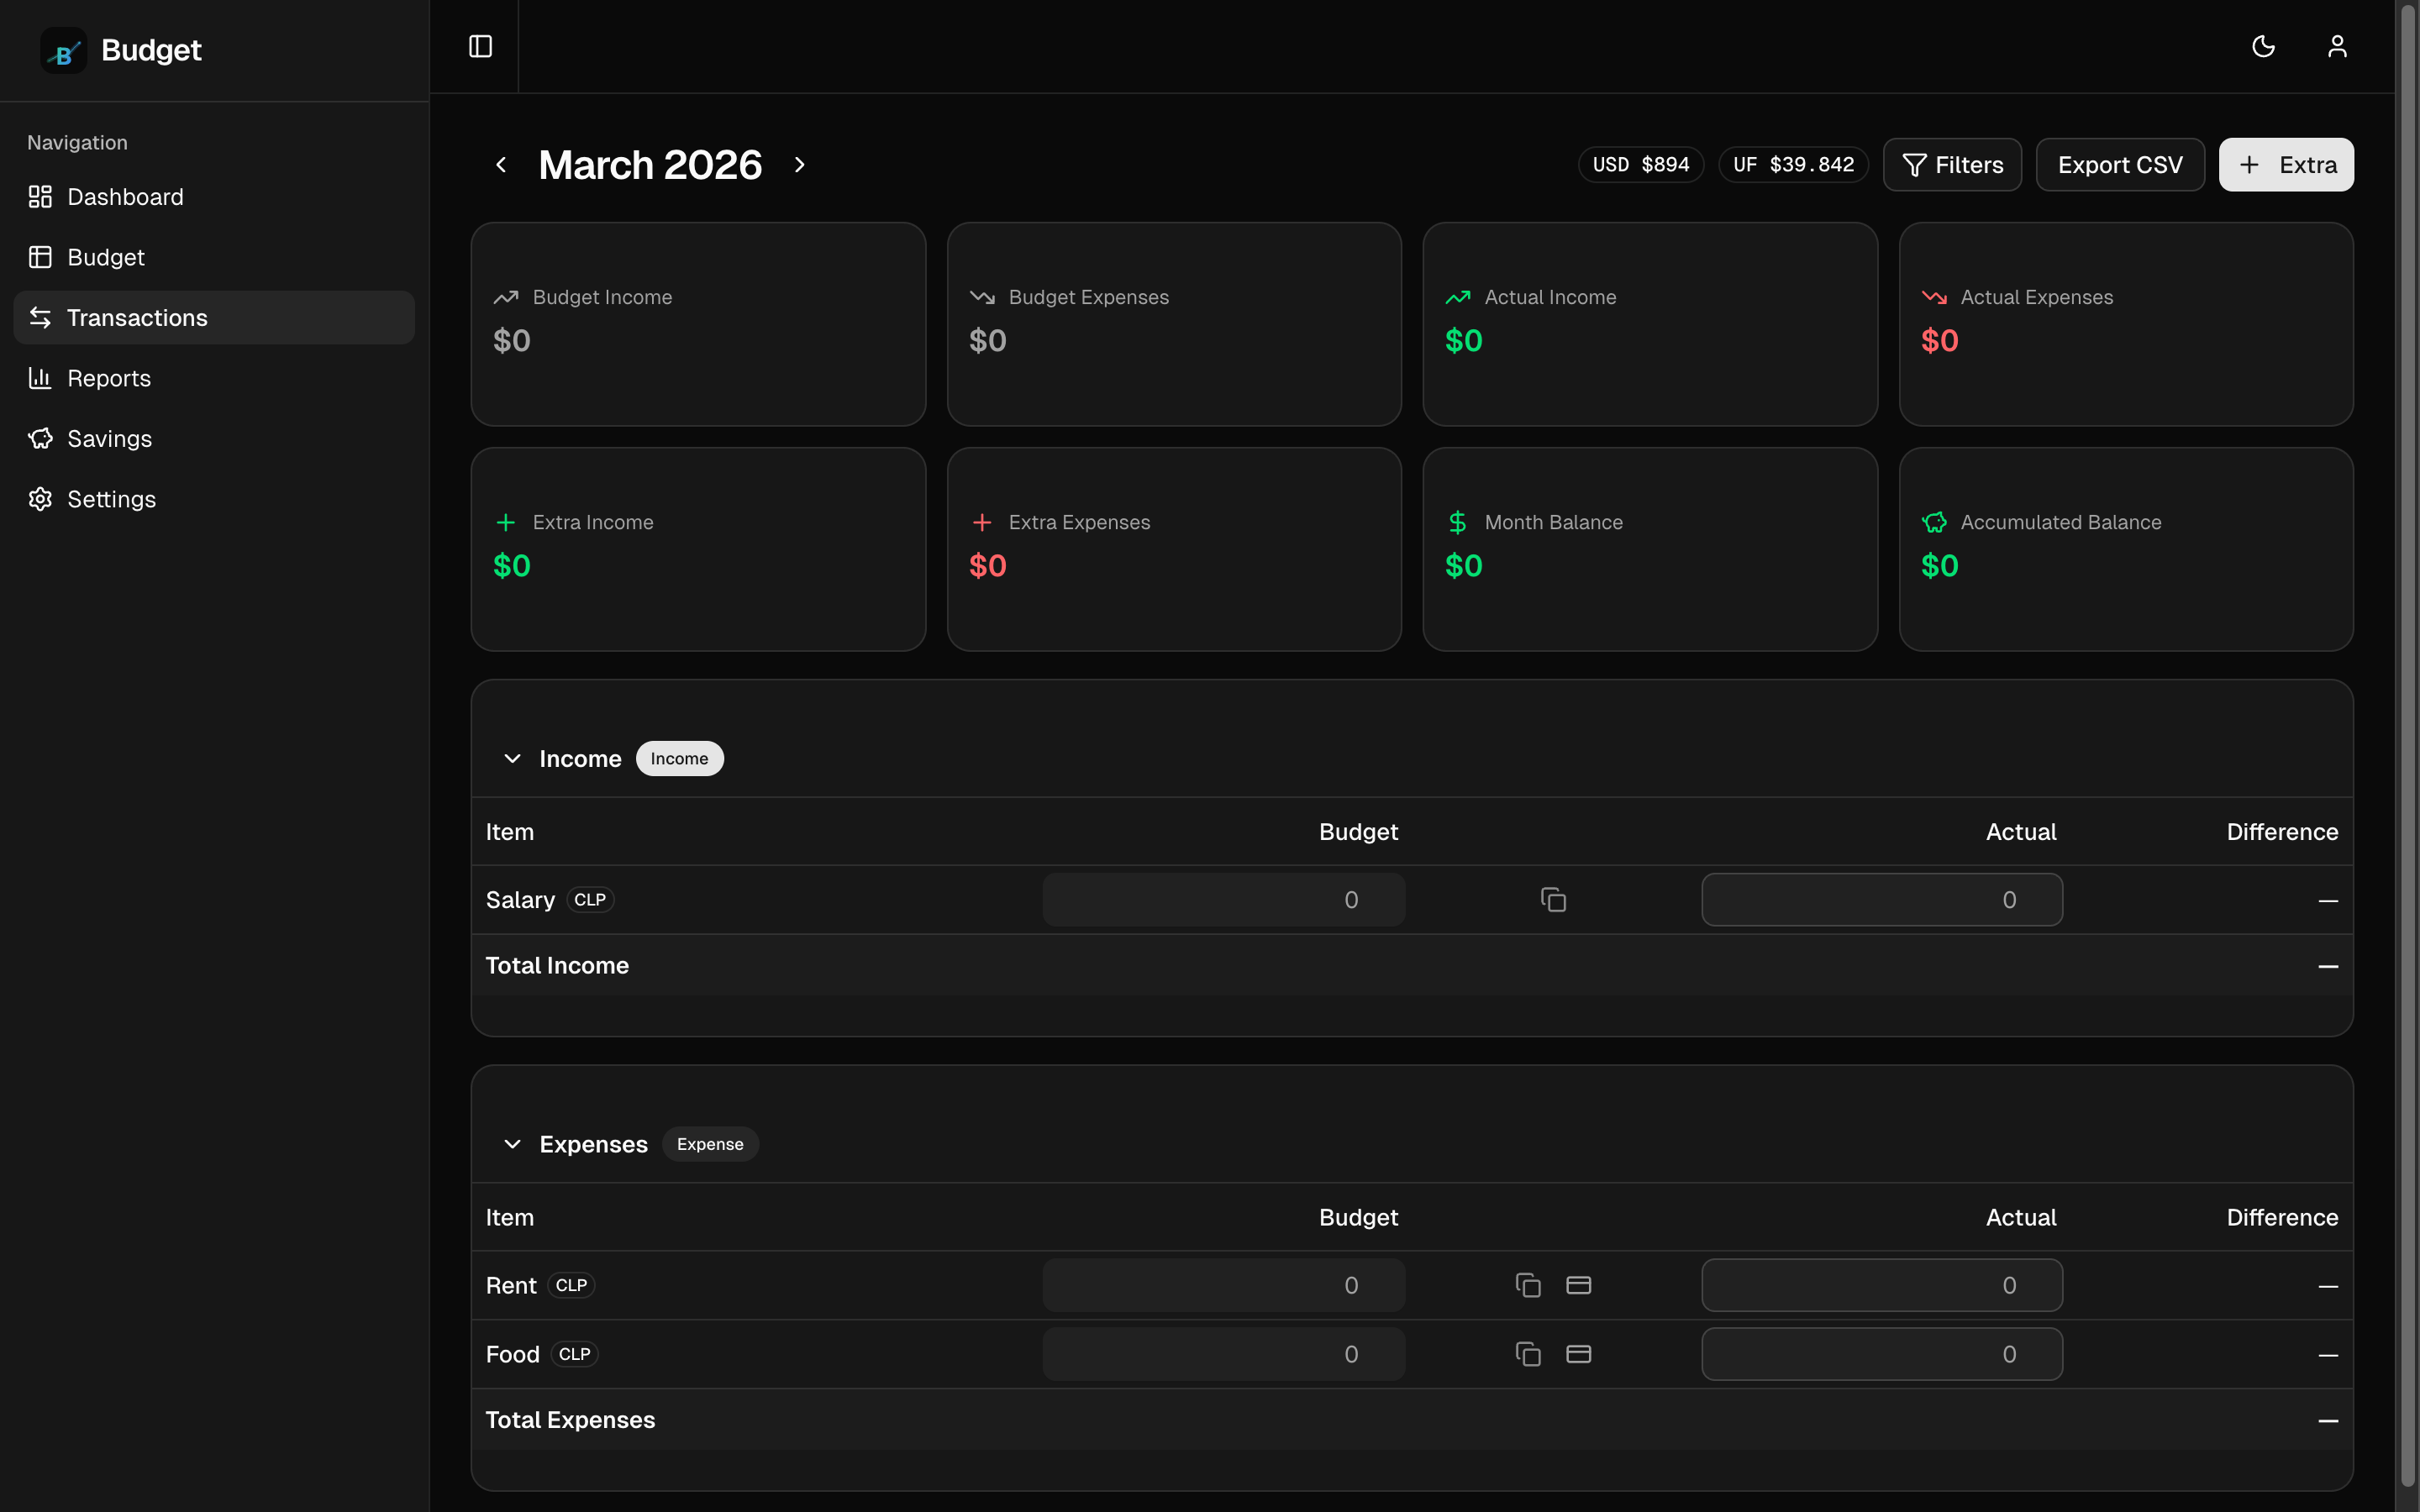Click the Budget app logo
The image size is (2420, 1512).
64,51
